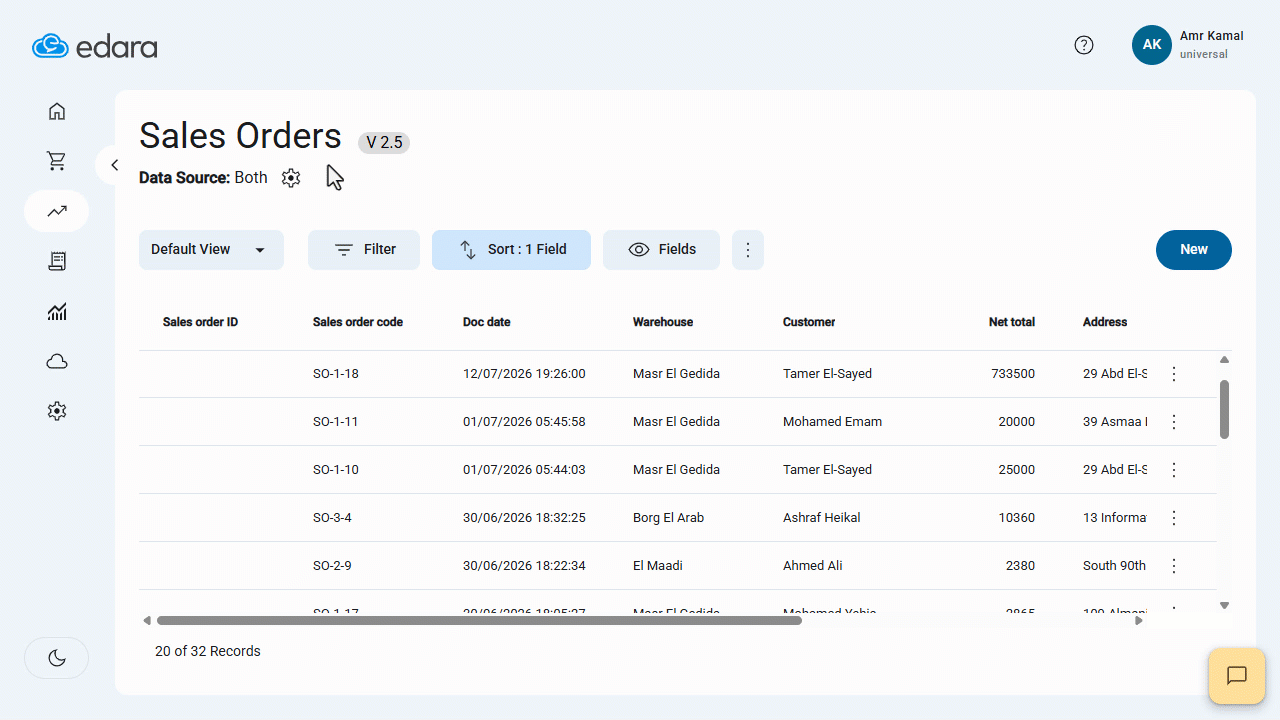Image resolution: width=1280 pixels, height=720 pixels.
Task: Click the Sales order code column header
Action: coord(358,322)
